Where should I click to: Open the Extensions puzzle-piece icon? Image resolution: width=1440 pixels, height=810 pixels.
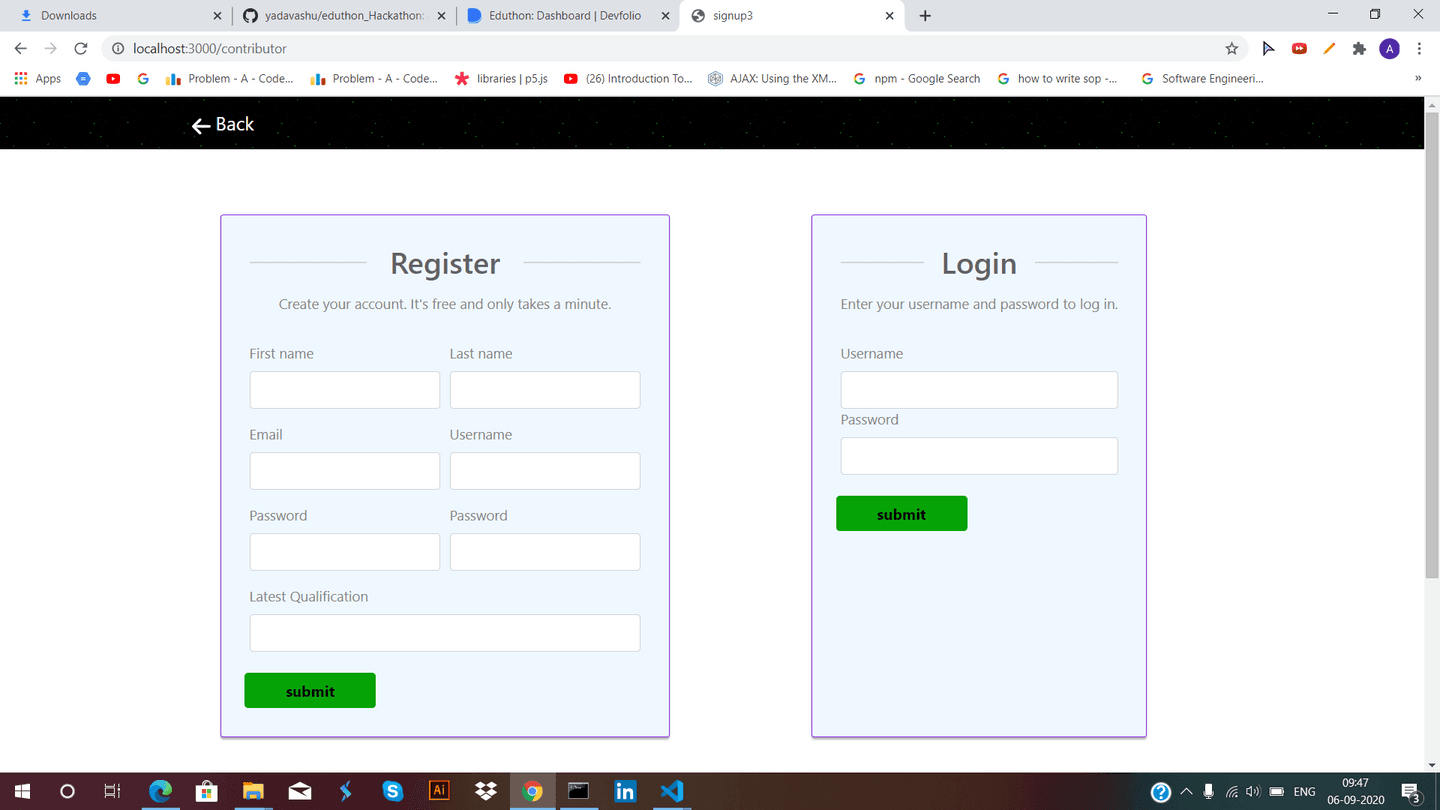(x=1359, y=48)
